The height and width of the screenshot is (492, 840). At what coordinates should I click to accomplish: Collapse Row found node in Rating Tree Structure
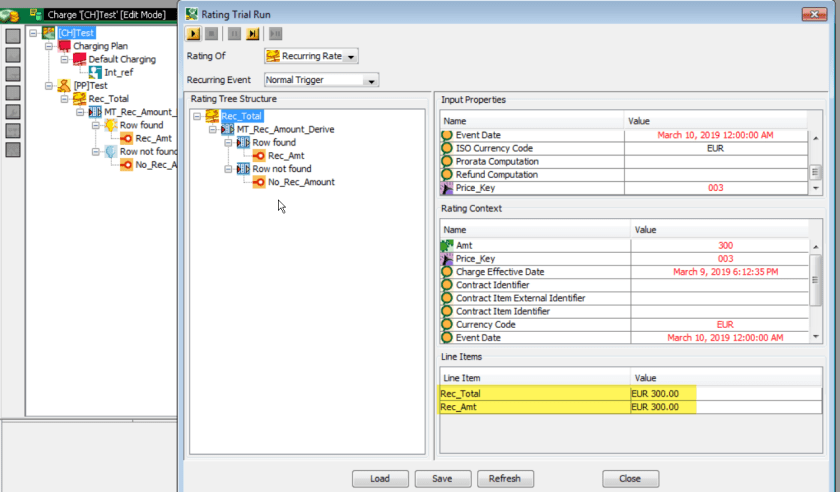click(x=228, y=143)
